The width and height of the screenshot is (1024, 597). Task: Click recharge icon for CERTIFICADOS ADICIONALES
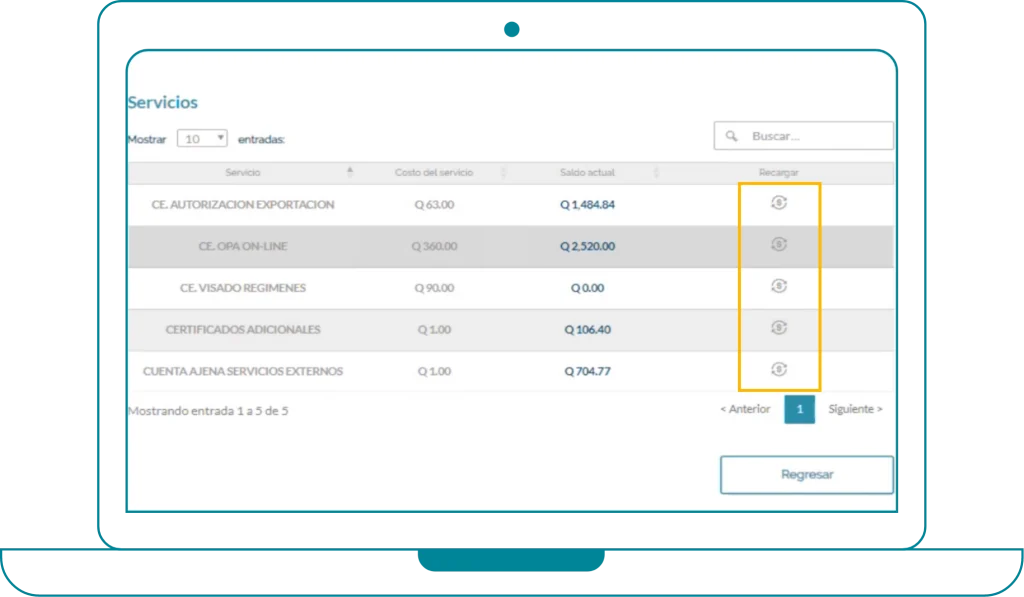[779, 328]
